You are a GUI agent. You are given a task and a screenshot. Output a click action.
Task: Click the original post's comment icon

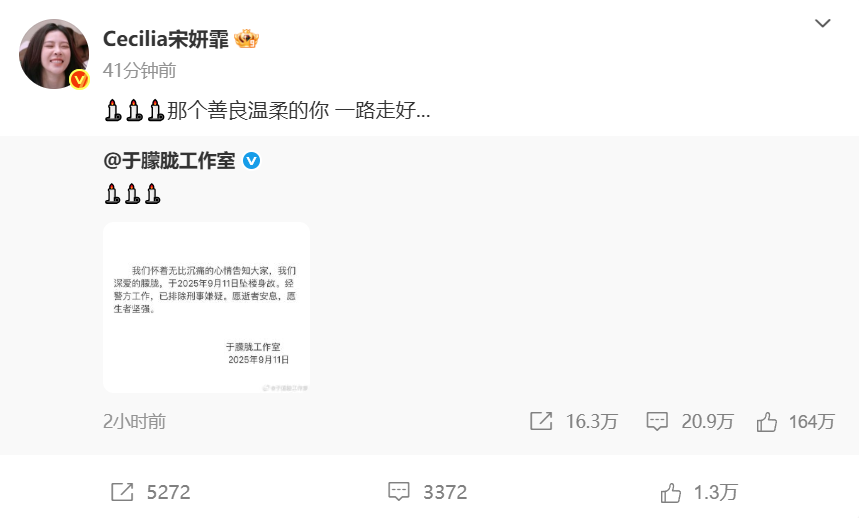pos(657,421)
